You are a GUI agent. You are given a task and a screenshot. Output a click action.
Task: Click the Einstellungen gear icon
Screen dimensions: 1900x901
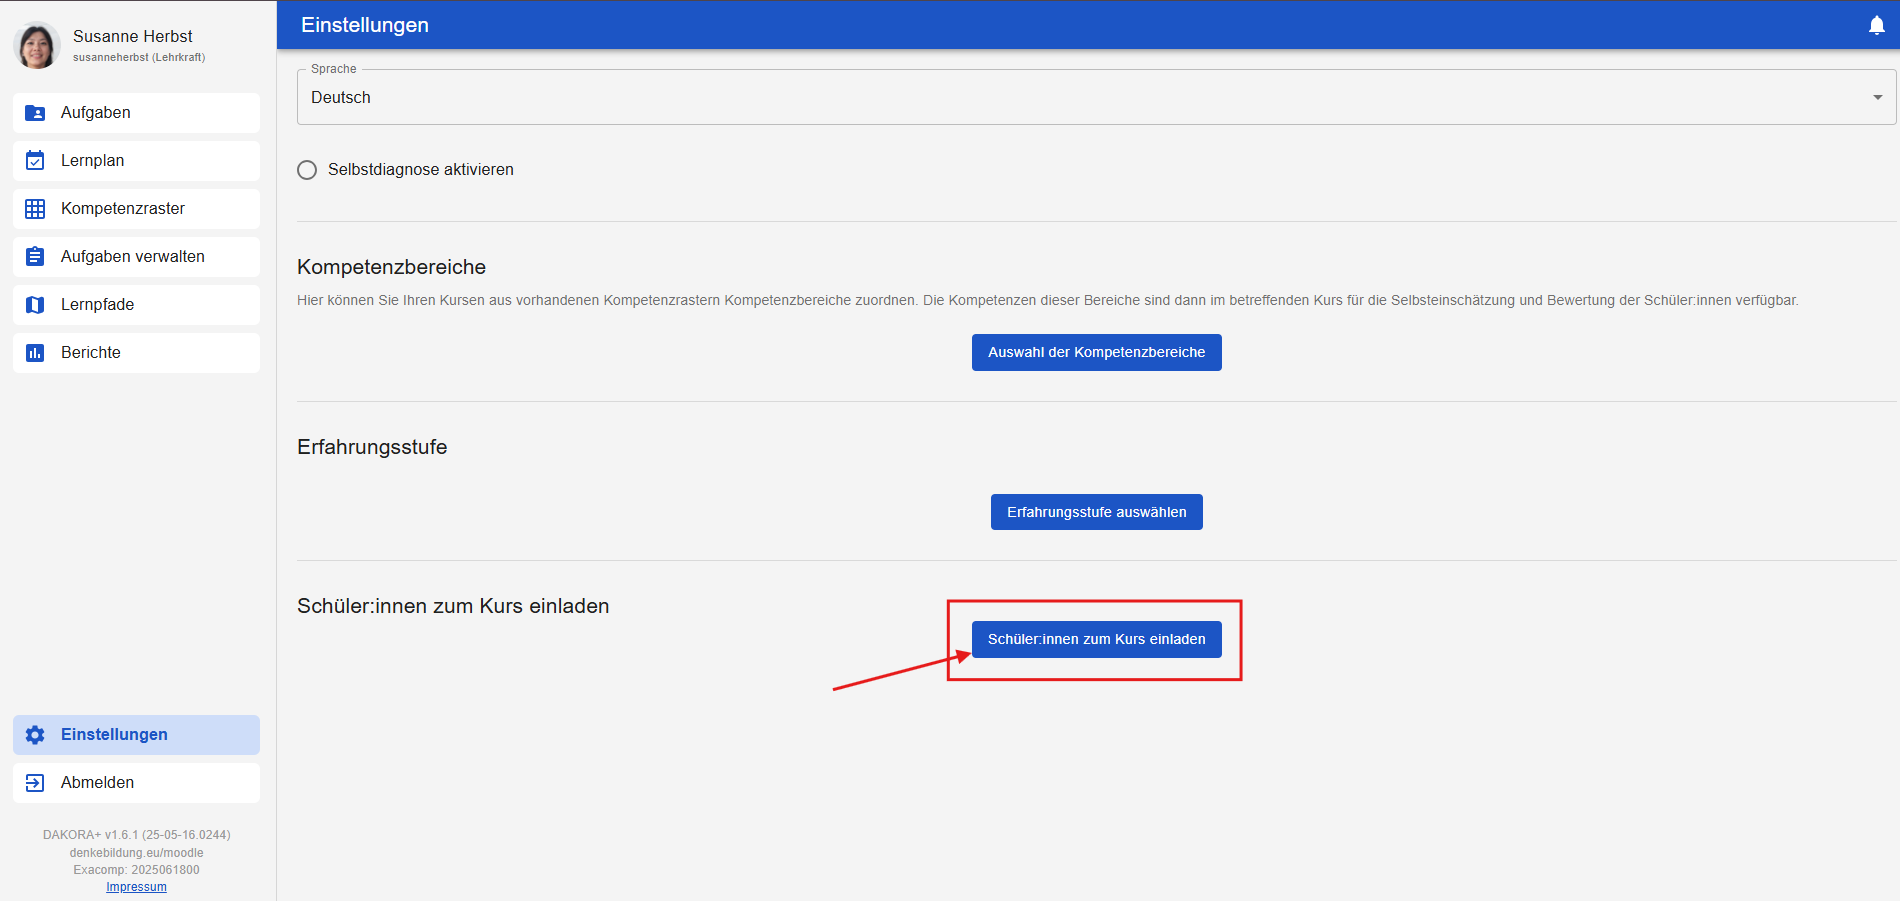[x=35, y=735]
